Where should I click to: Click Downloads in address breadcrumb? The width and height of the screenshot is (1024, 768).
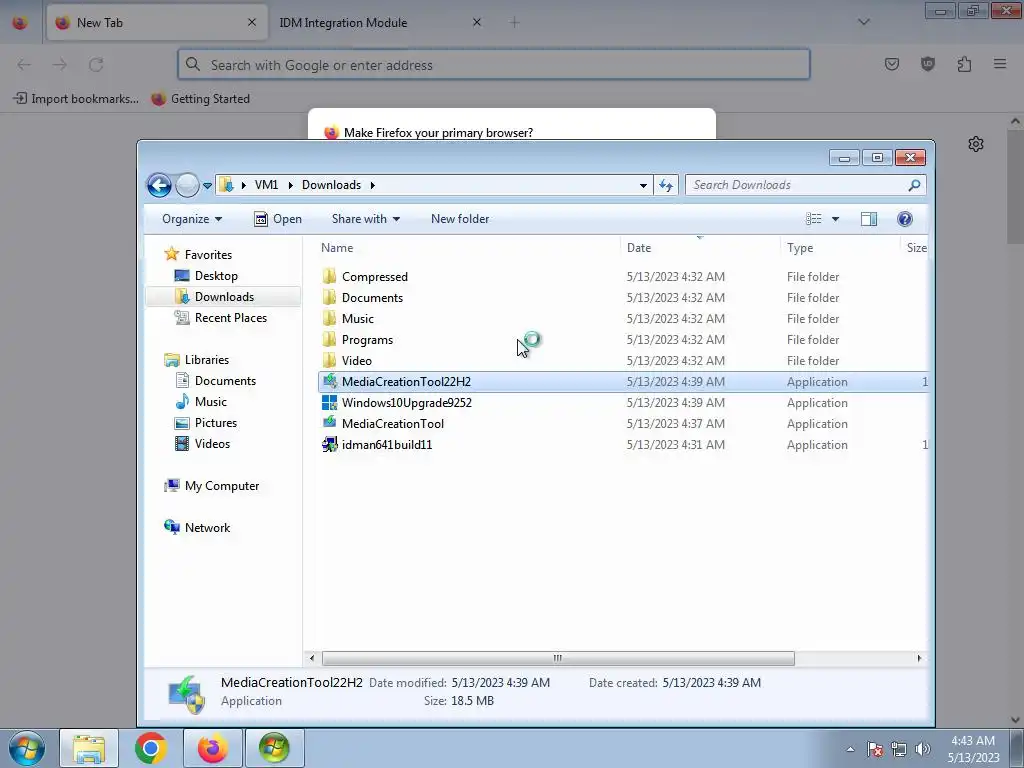point(331,185)
